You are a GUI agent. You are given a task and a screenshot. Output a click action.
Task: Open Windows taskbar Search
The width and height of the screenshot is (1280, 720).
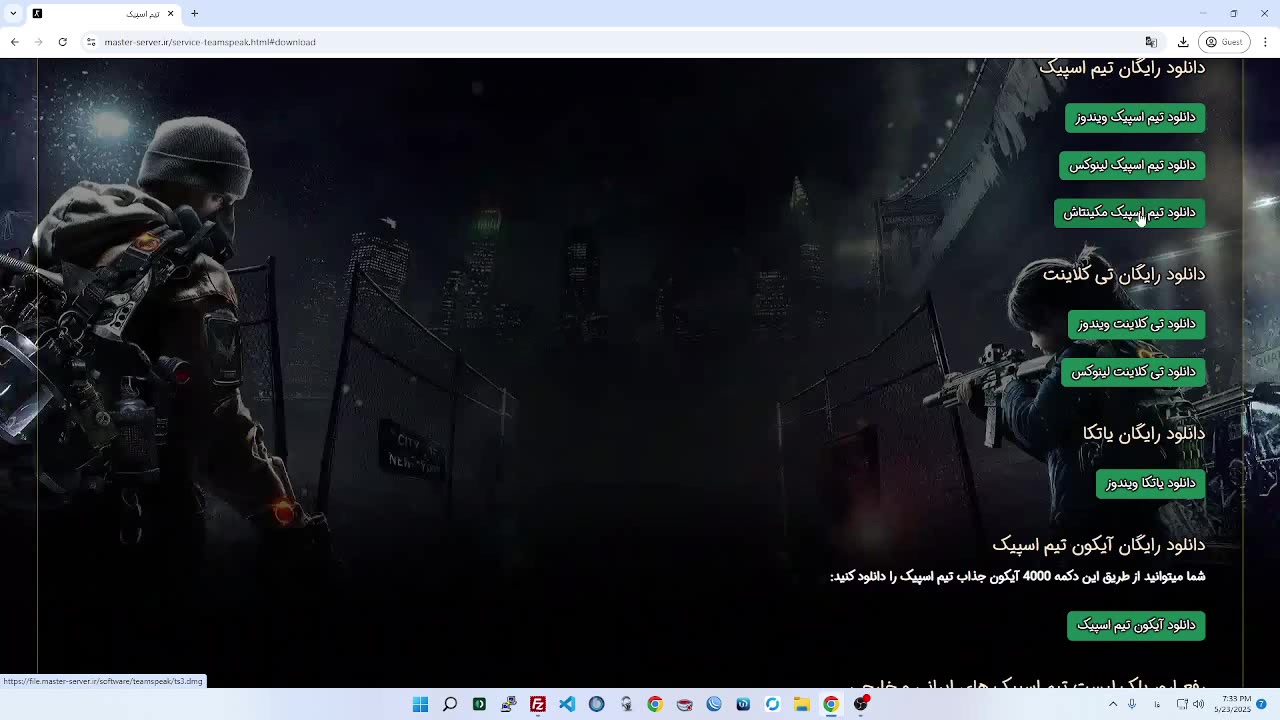[450, 704]
